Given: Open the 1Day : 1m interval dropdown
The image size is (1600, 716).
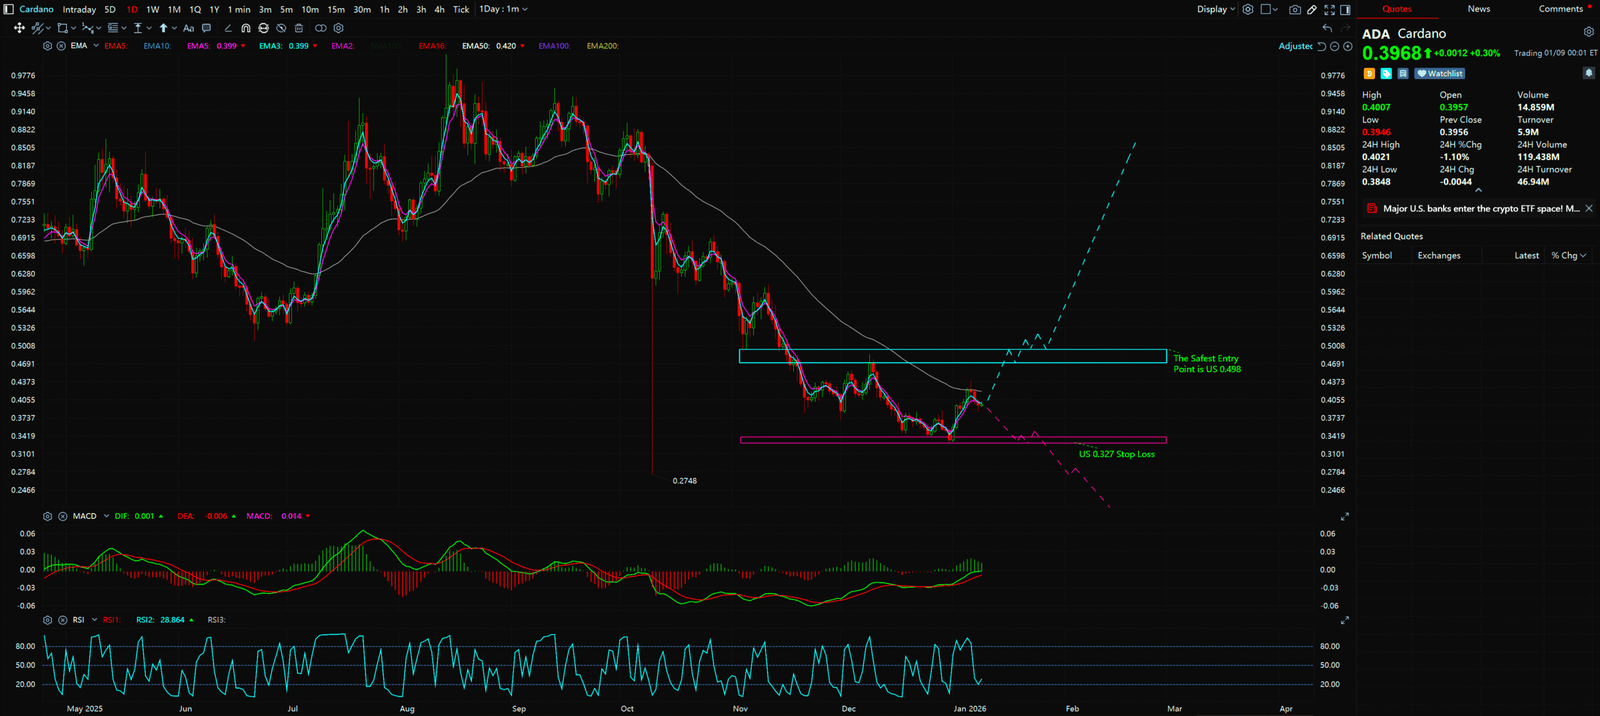Looking at the screenshot, I should pos(503,9).
